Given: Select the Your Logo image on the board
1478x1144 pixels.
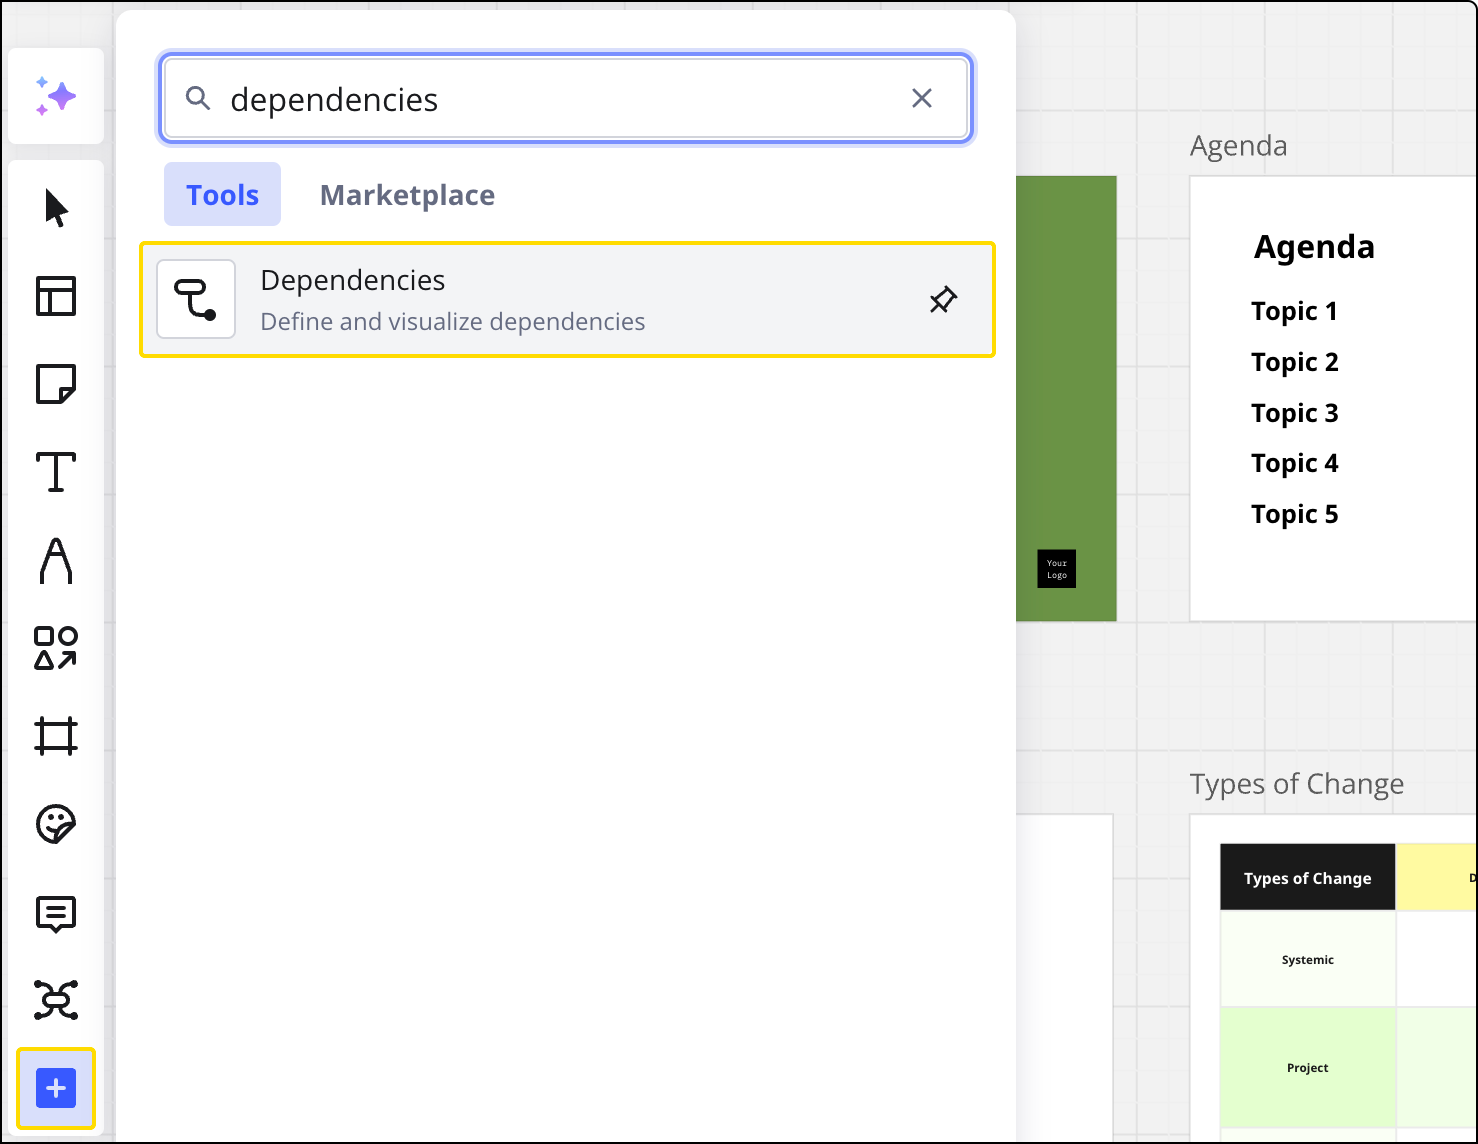Looking at the screenshot, I should [x=1056, y=568].
